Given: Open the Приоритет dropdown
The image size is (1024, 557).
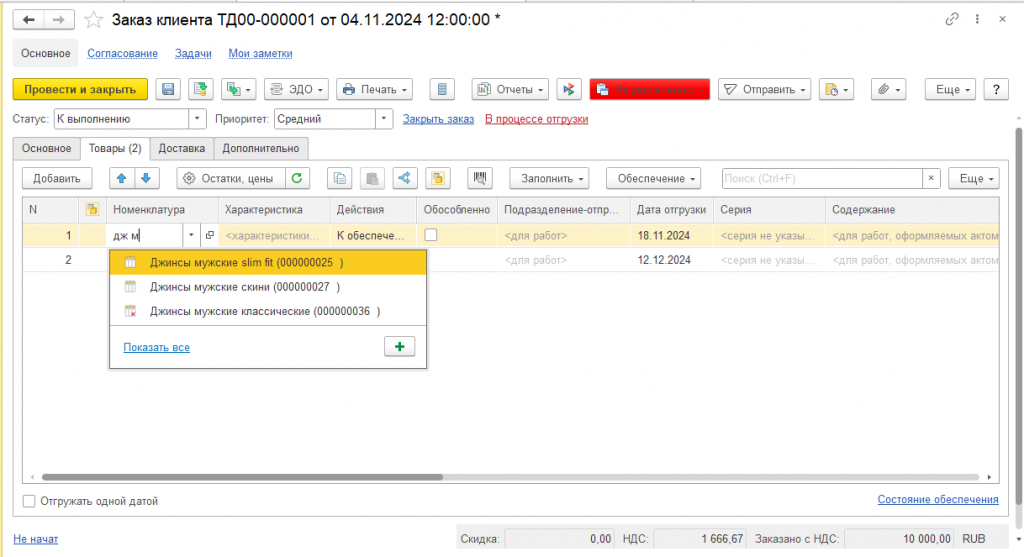Looking at the screenshot, I should point(384,119).
